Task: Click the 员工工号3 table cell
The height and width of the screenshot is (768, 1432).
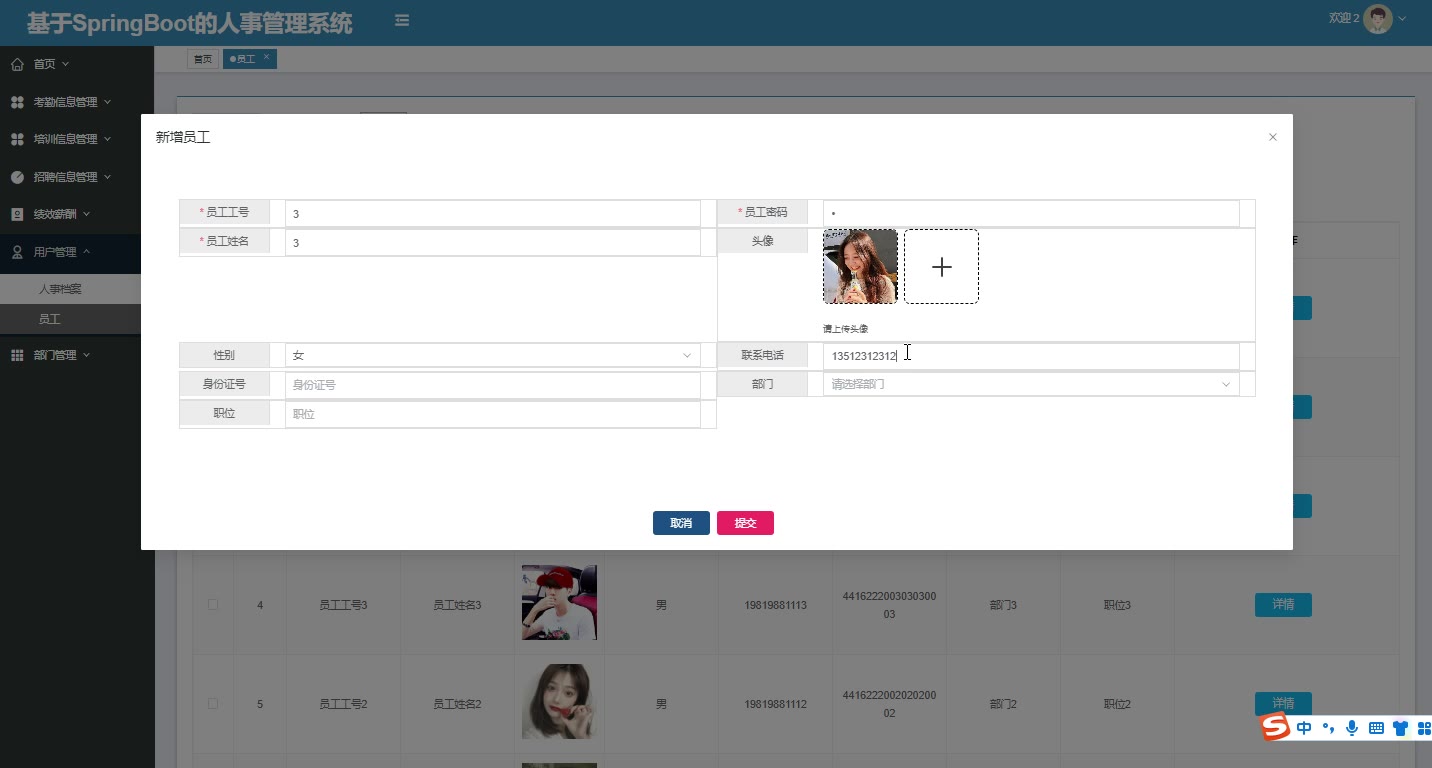Action: click(x=343, y=605)
